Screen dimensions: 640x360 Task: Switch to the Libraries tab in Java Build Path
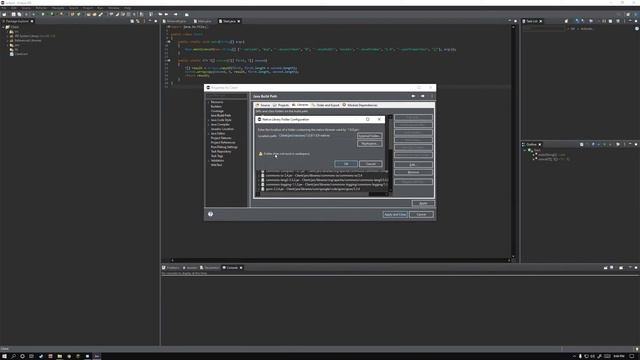point(300,105)
